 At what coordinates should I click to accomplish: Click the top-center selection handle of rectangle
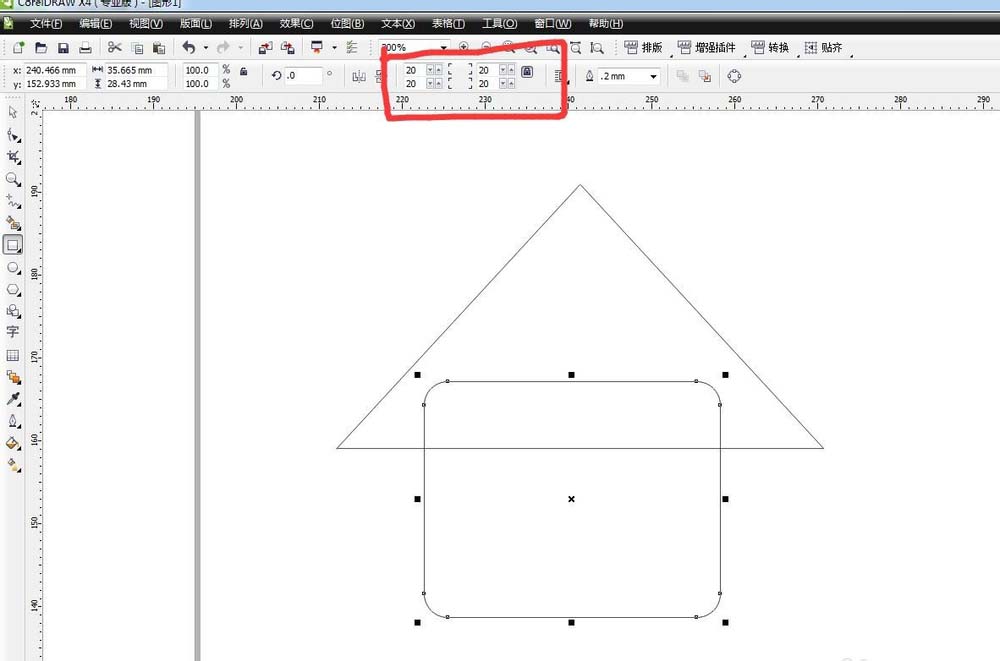571,375
